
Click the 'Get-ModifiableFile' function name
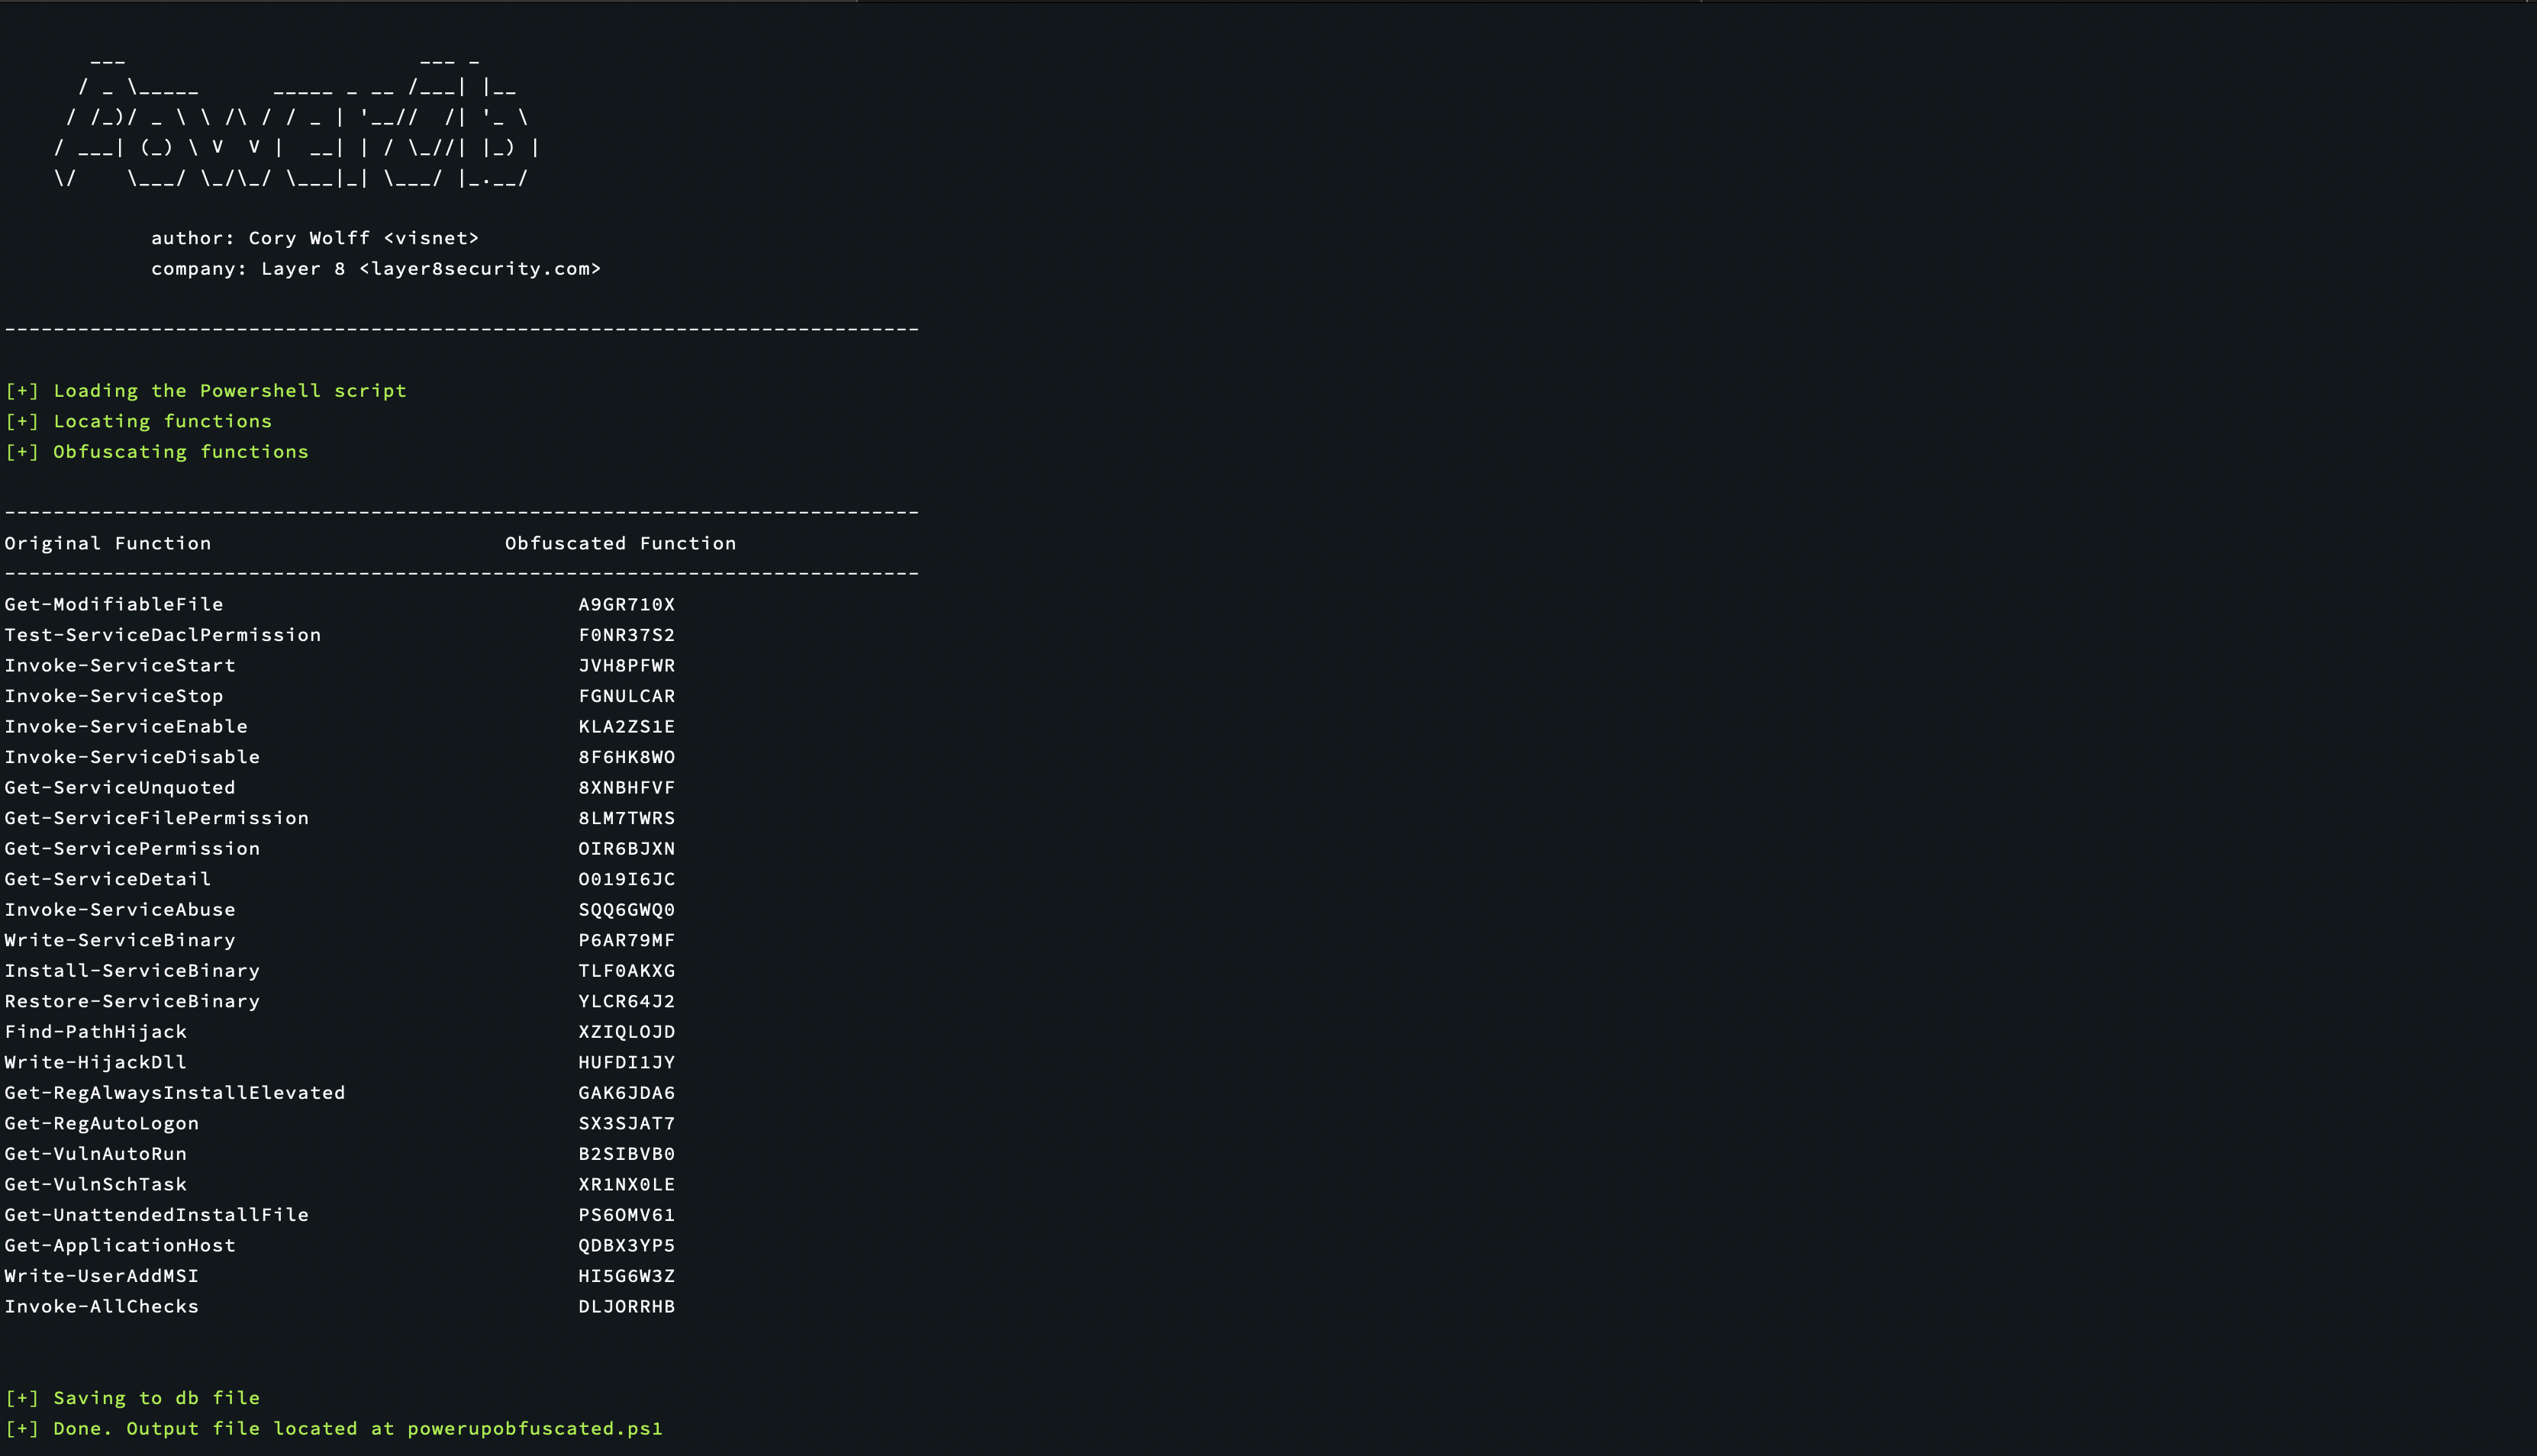[x=114, y=604]
